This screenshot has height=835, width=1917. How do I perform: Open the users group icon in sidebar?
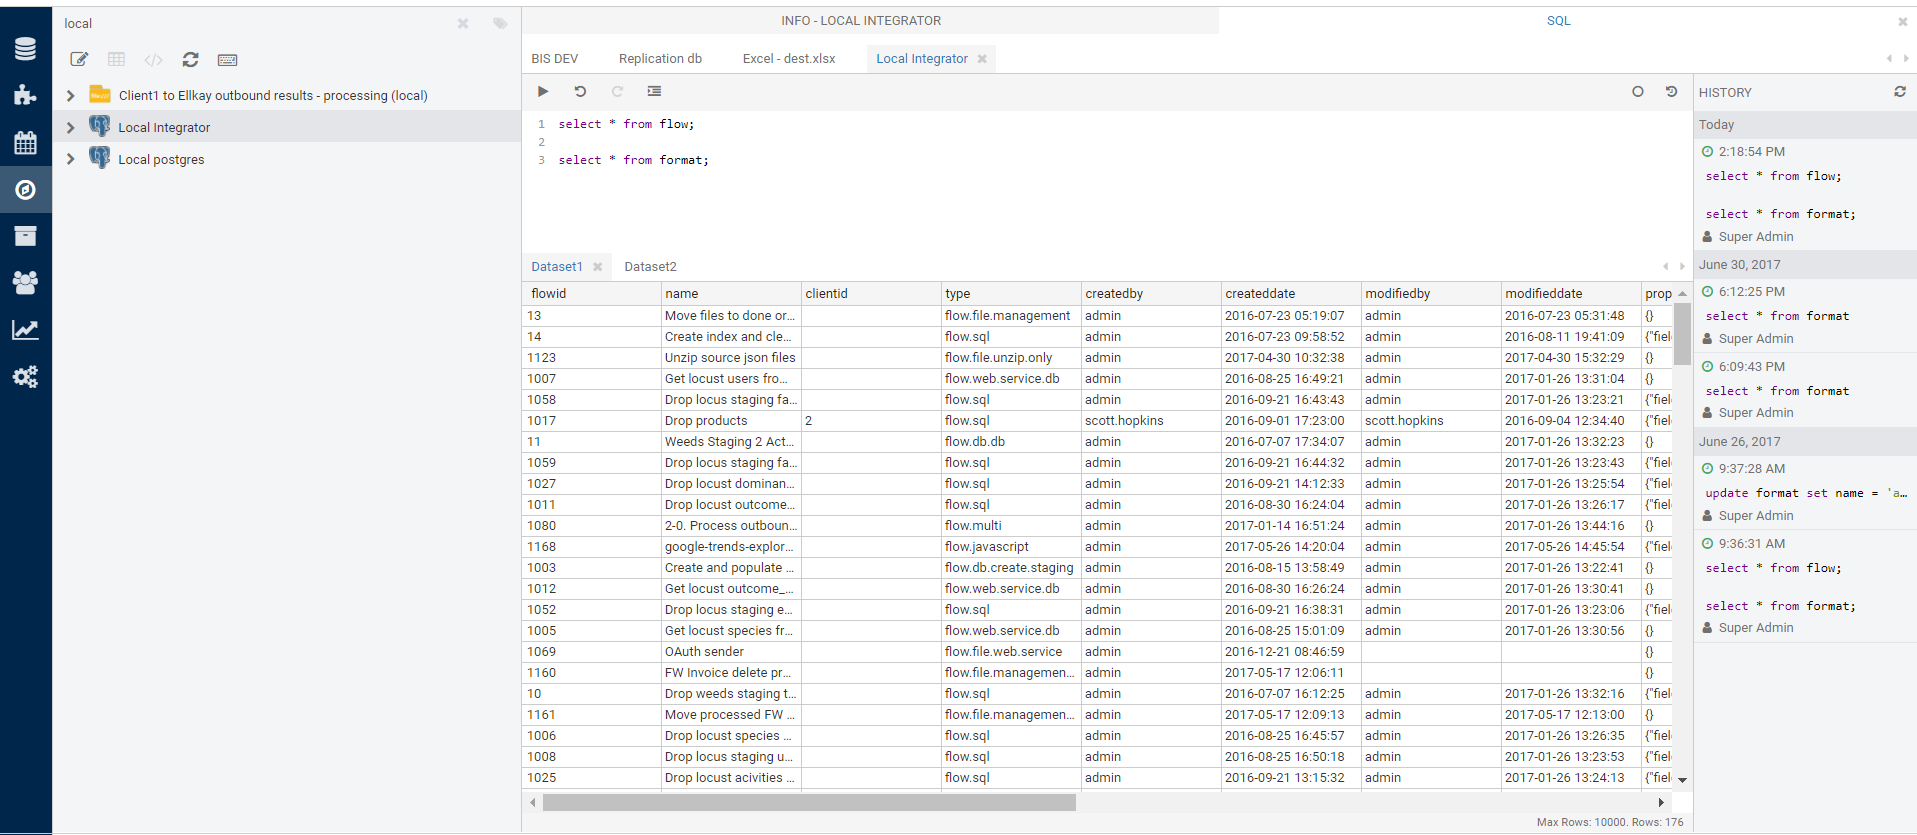point(25,283)
